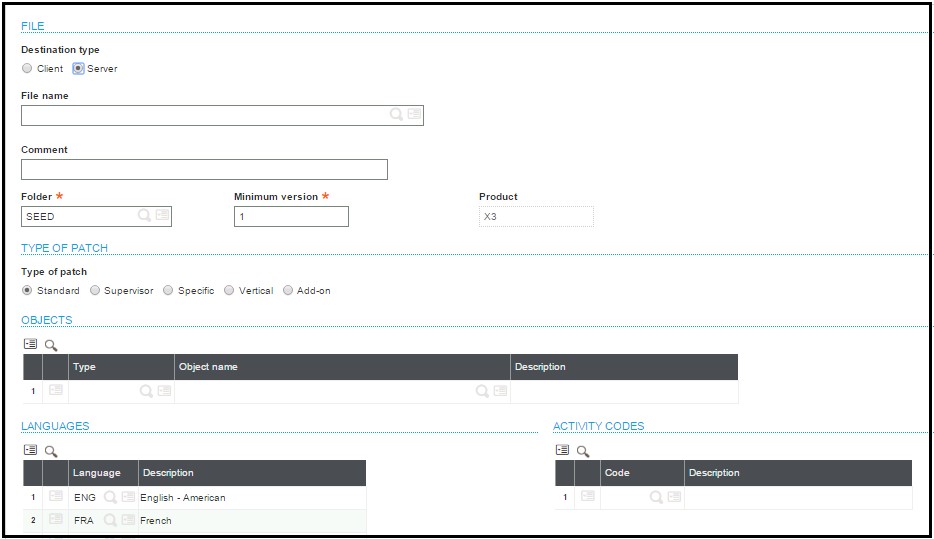Image resolution: width=934 pixels, height=539 pixels.
Task: Open lookup magnifier in Folder field
Action: click(x=144, y=215)
